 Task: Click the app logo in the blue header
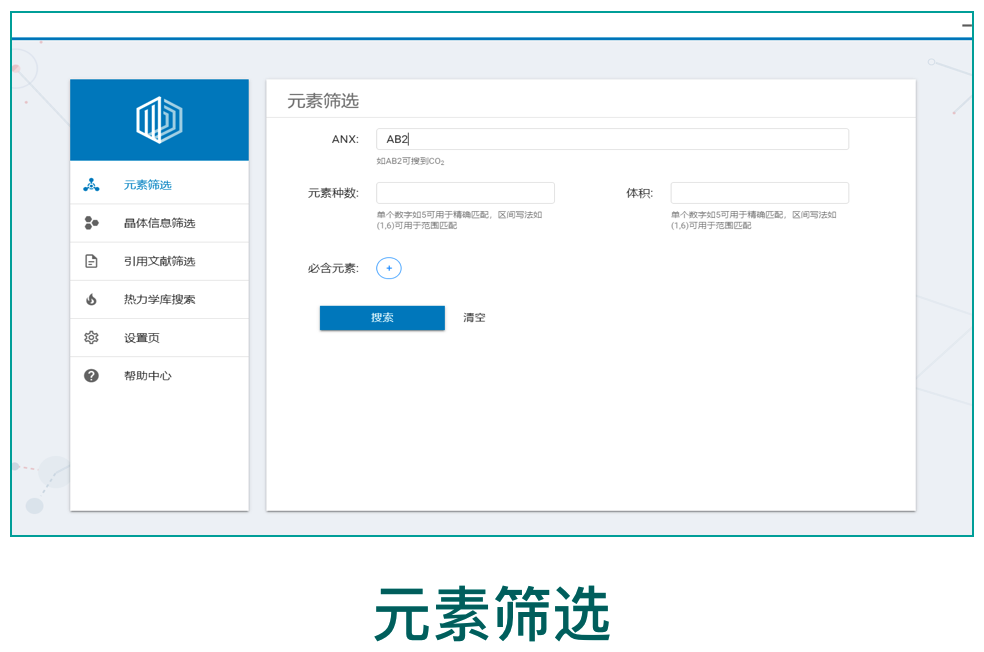[x=159, y=120]
